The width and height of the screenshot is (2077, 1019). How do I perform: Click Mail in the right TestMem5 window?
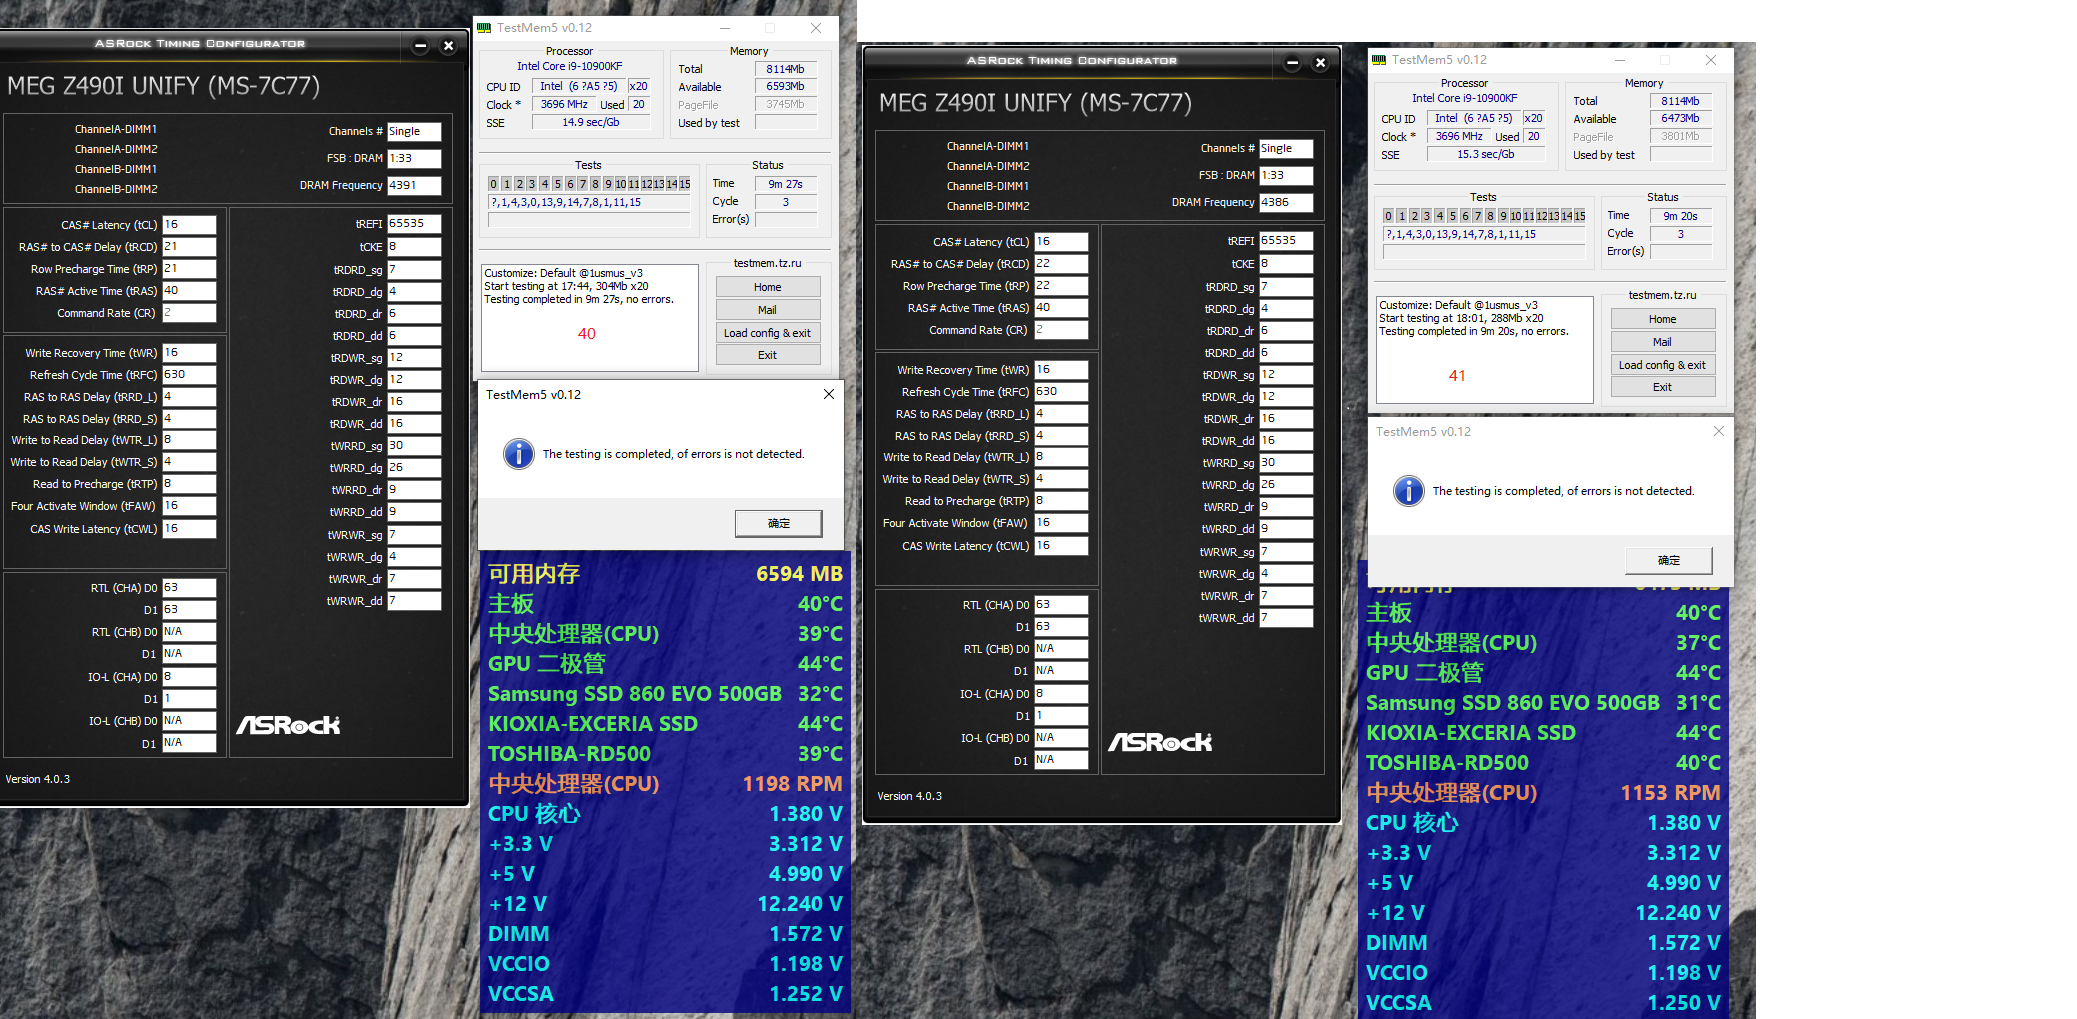tap(1662, 341)
